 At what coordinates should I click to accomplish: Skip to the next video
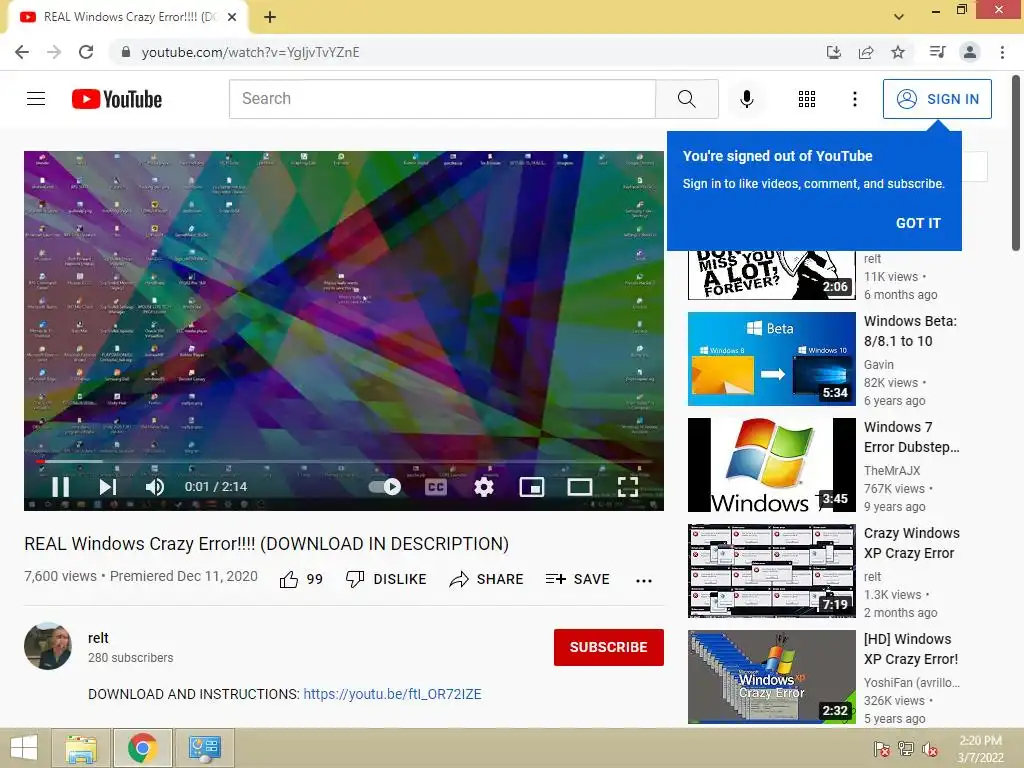(x=107, y=487)
